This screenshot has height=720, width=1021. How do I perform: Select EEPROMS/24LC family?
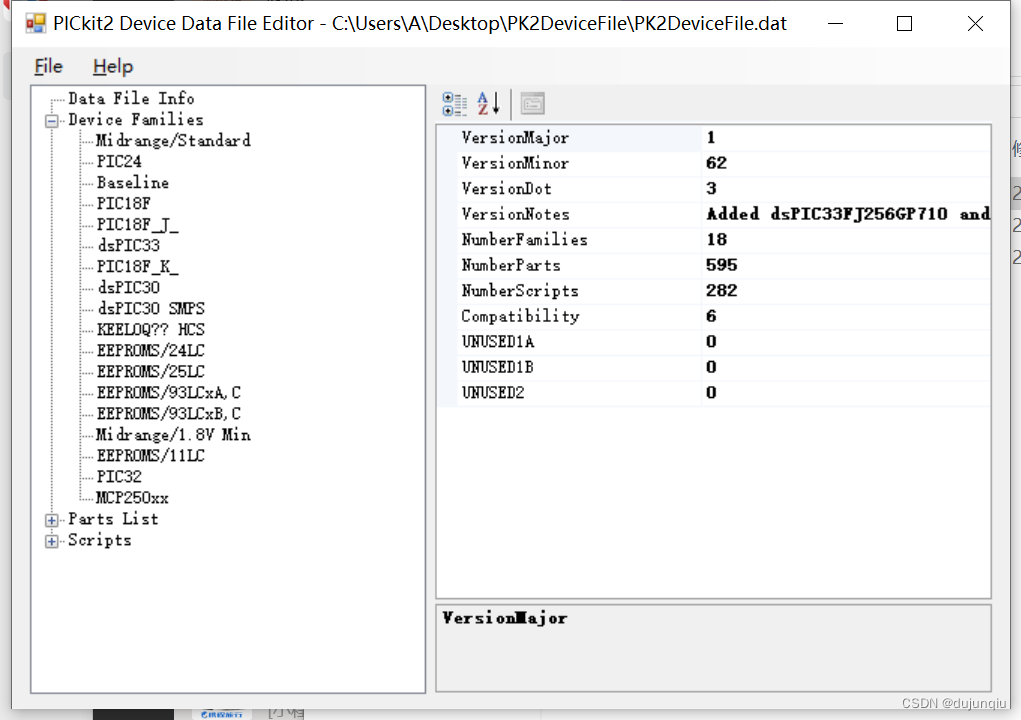click(151, 350)
